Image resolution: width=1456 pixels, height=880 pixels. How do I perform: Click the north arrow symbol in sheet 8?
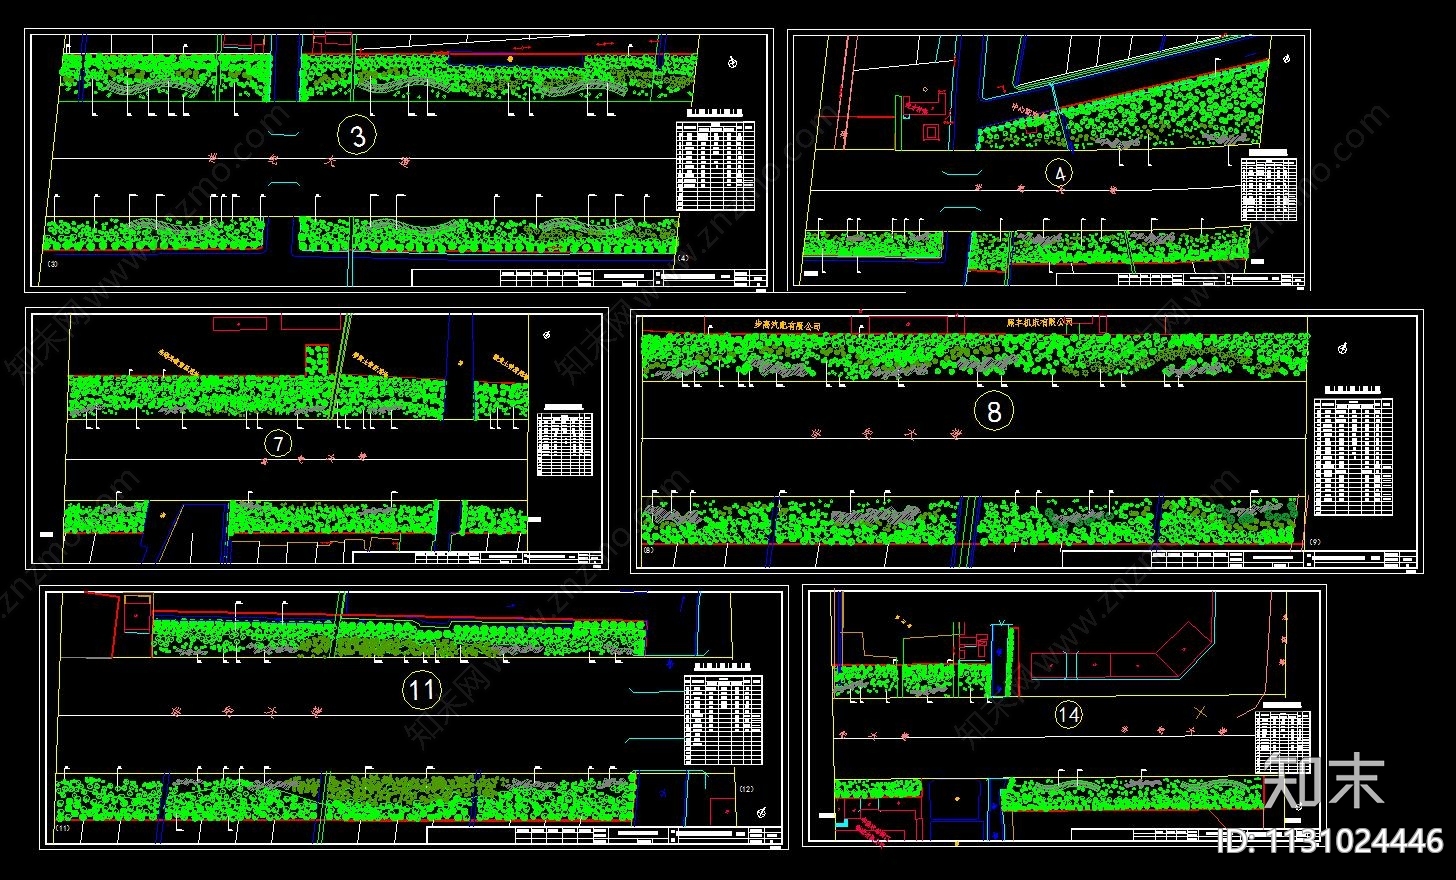tap(1342, 348)
